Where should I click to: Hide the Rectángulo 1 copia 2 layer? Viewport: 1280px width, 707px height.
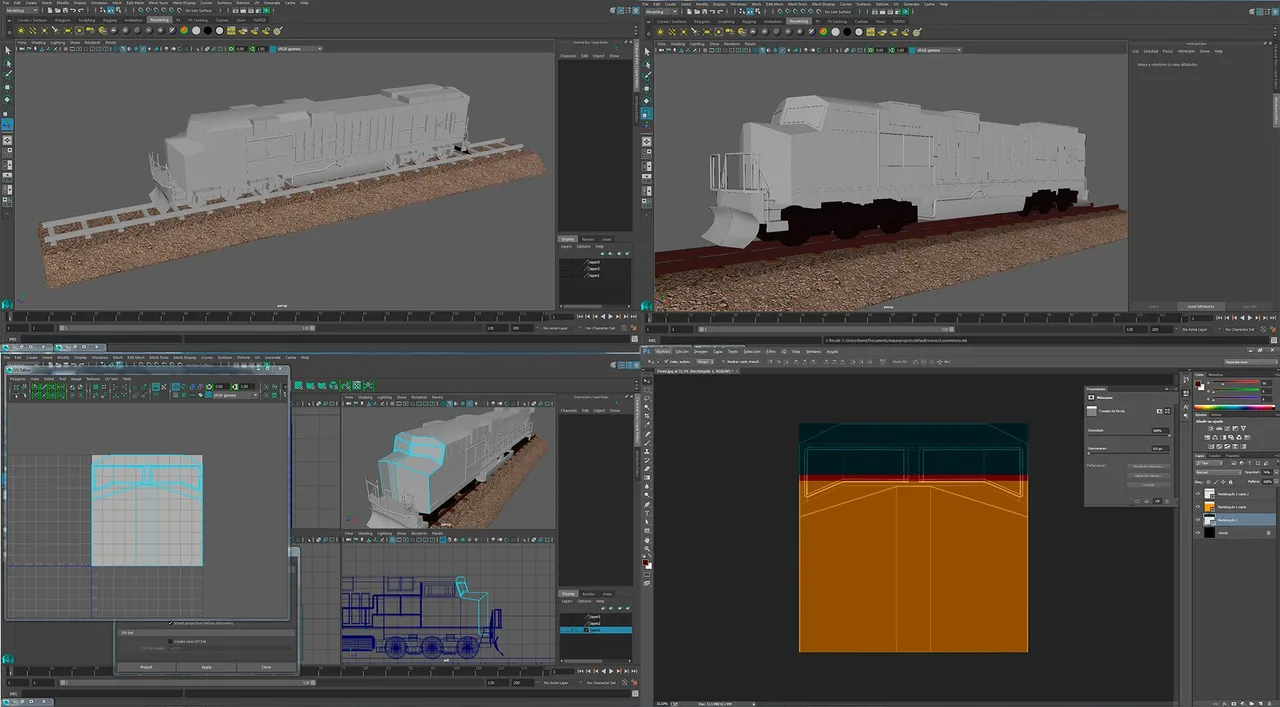[x=1198, y=493]
